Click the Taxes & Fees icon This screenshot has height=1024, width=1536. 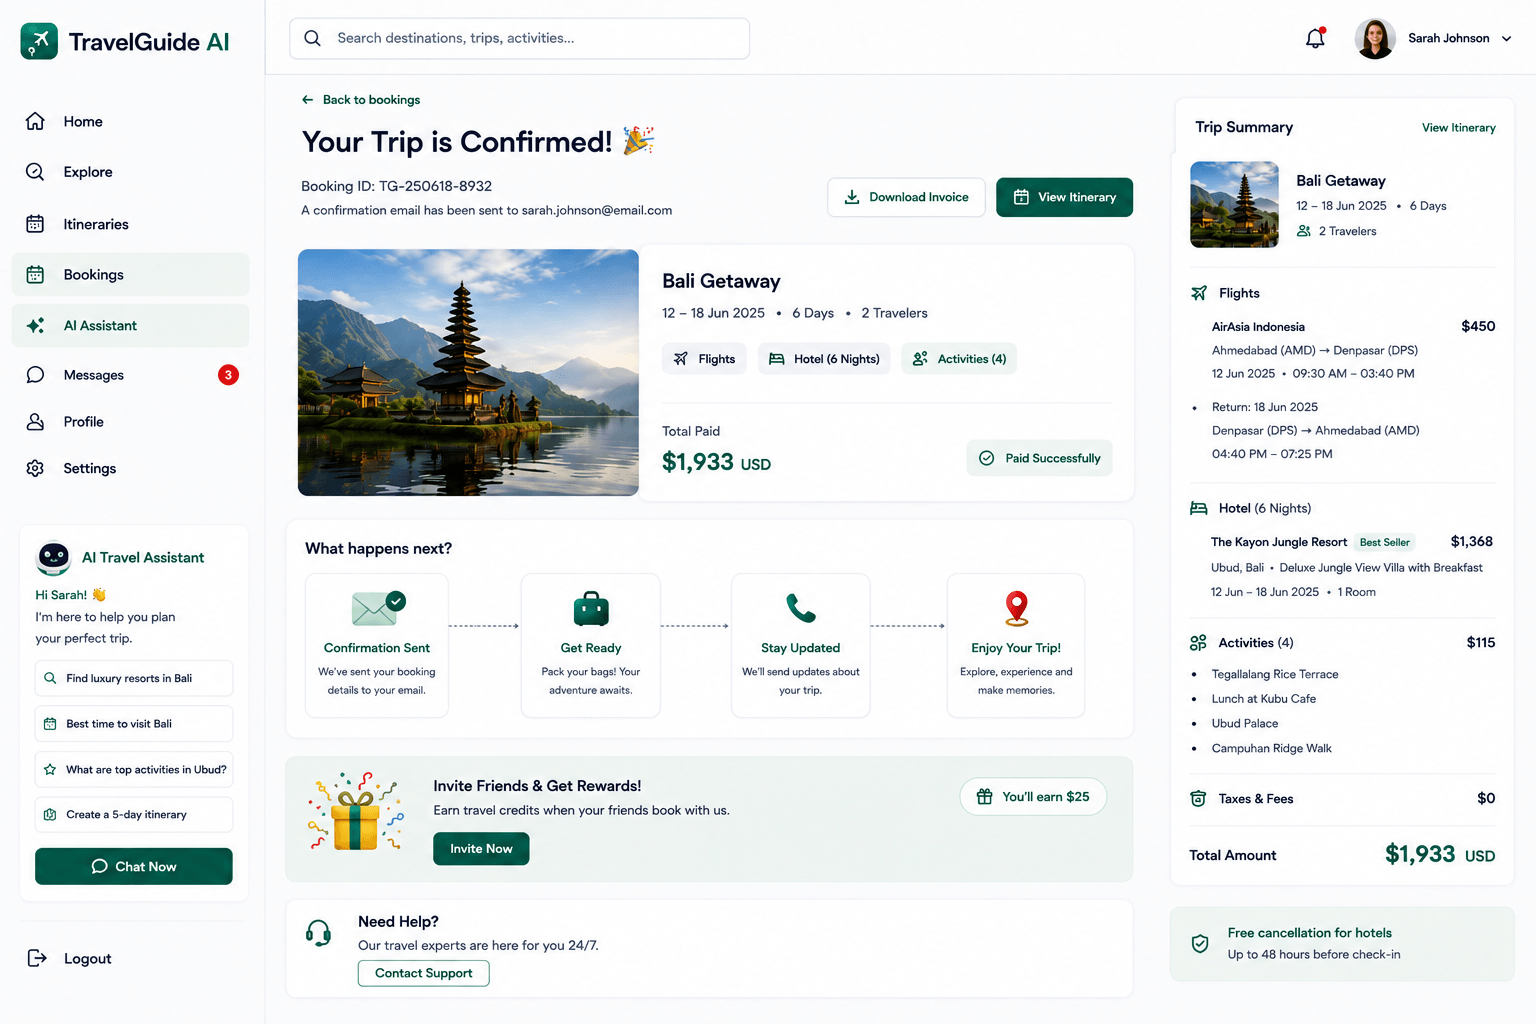(x=1198, y=799)
